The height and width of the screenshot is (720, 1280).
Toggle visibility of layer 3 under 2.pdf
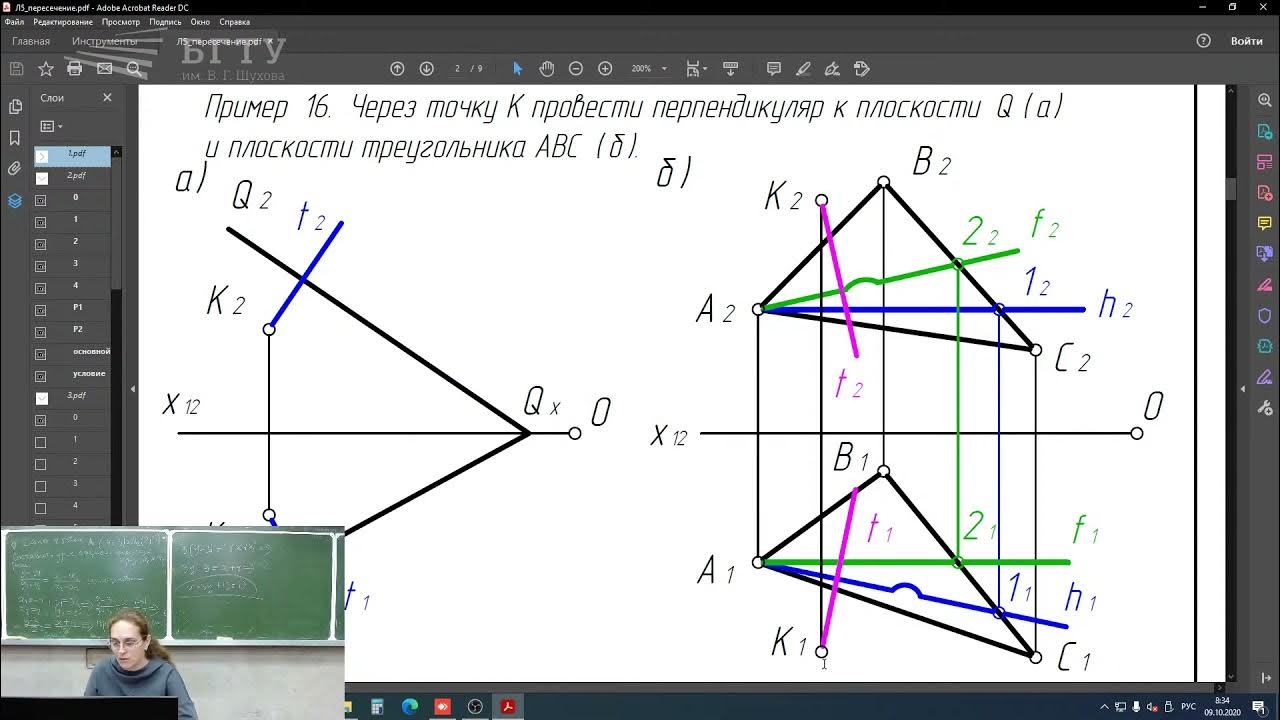point(41,266)
